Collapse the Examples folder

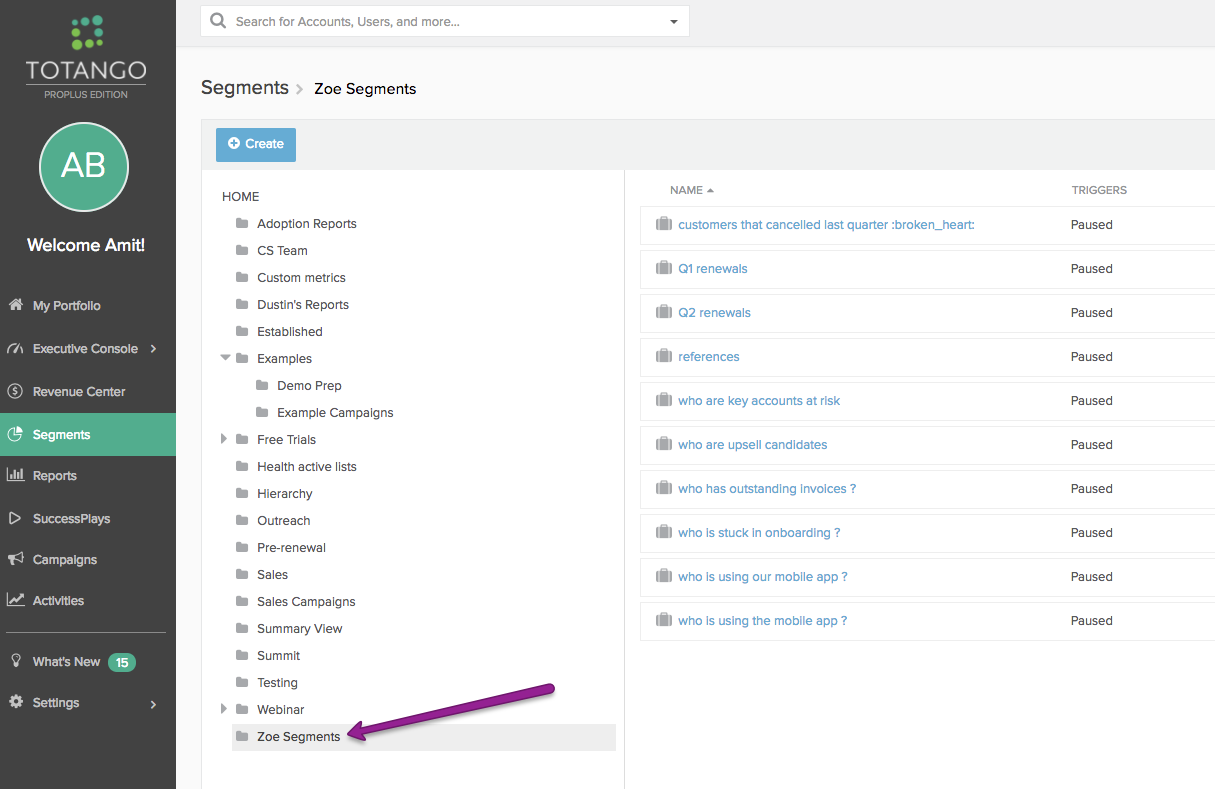(226, 358)
